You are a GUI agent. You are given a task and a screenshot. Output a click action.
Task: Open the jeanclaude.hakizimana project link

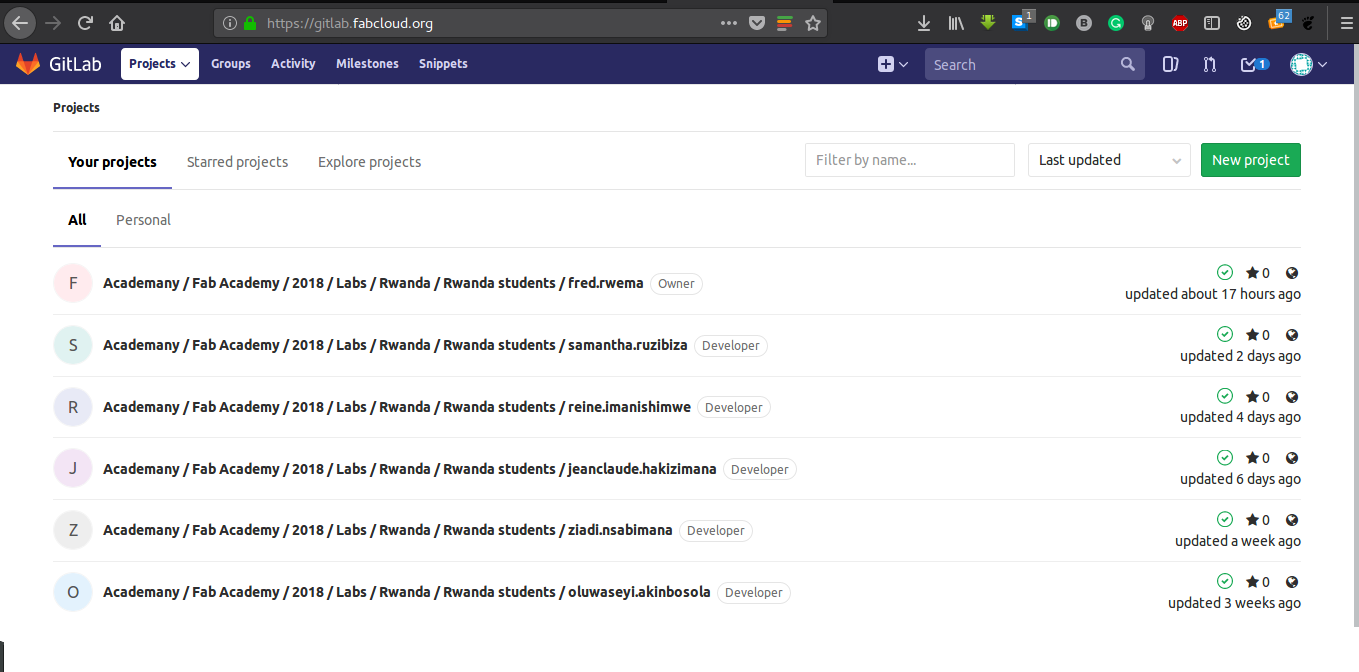(410, 468)
